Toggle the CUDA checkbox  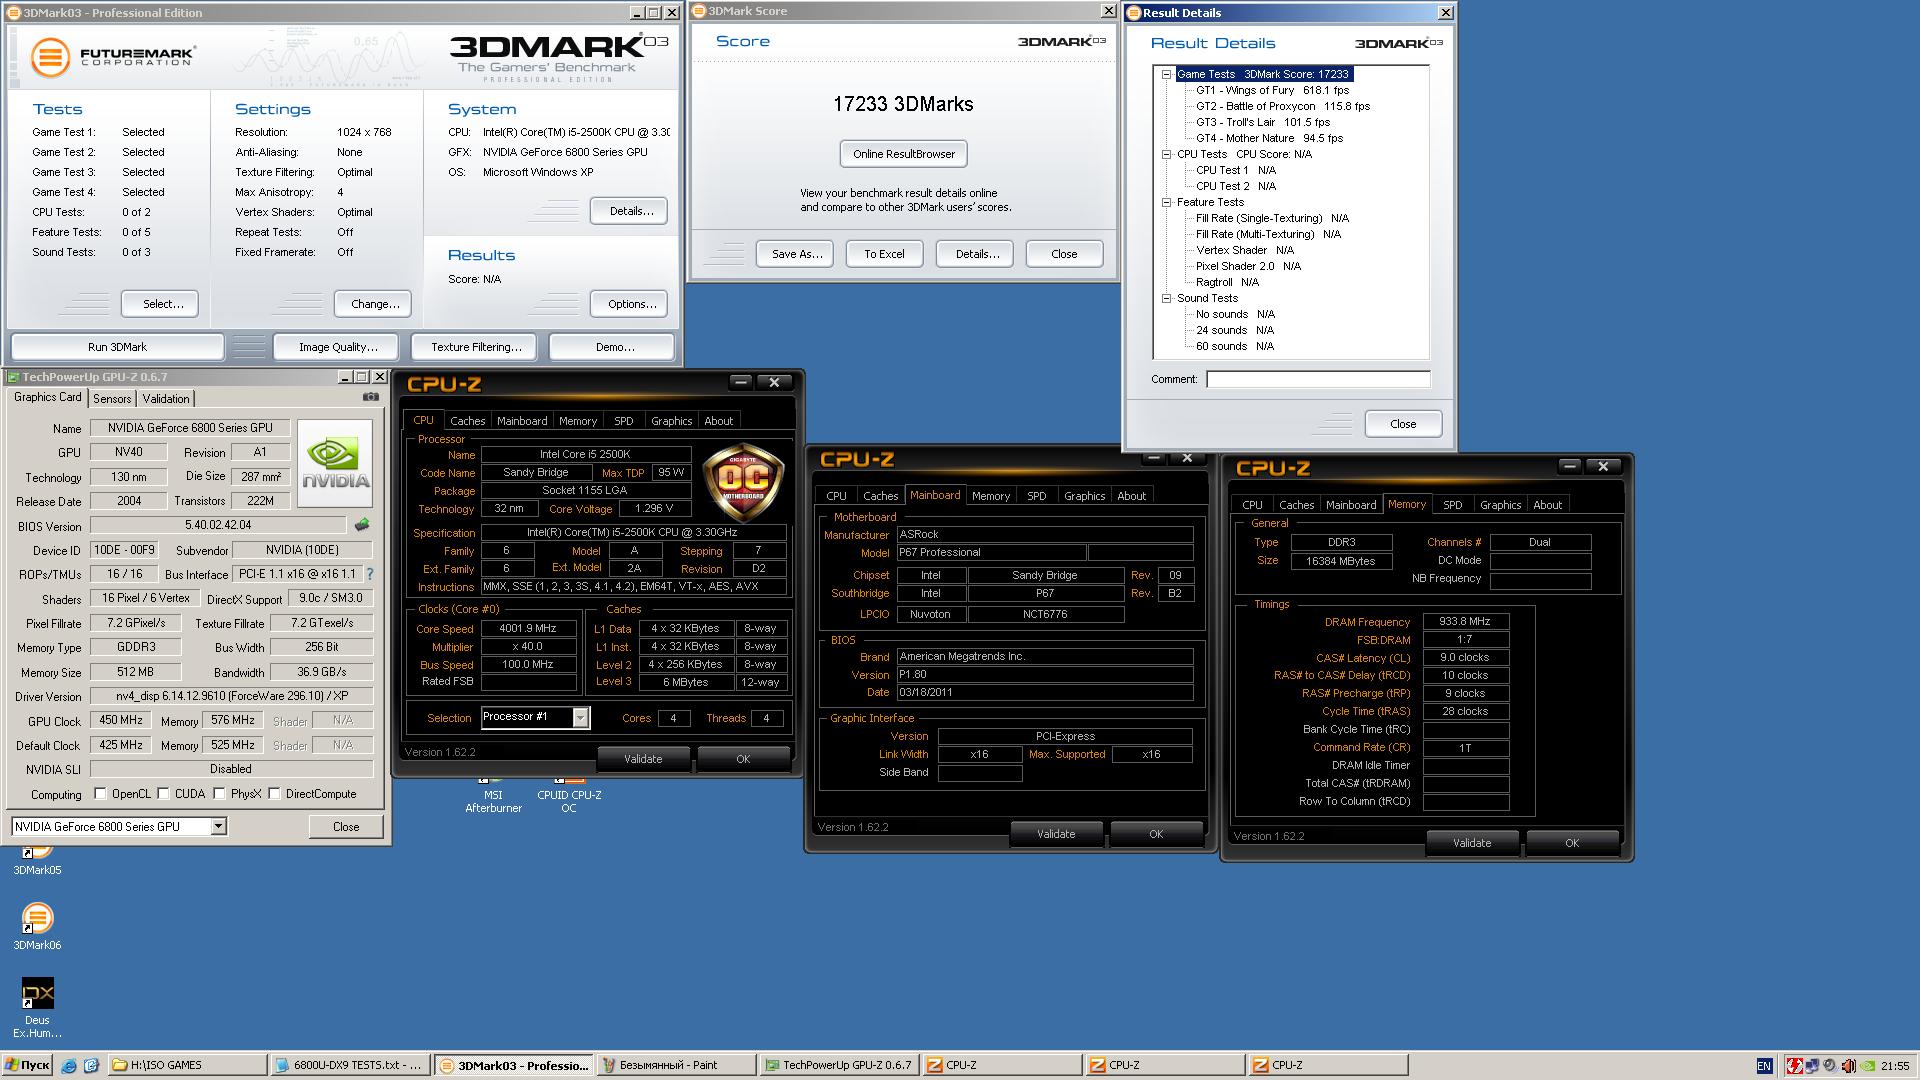pos(164,794)
